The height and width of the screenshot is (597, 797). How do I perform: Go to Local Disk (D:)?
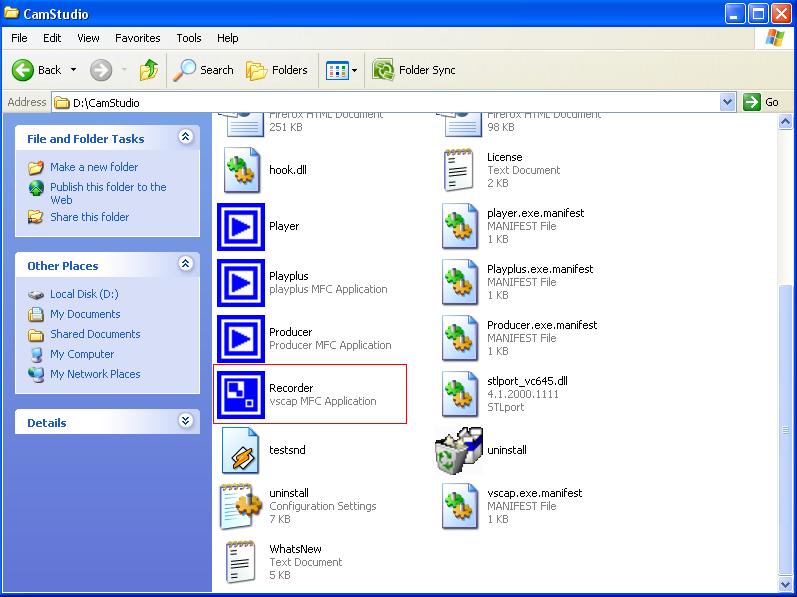pos(84,294)
